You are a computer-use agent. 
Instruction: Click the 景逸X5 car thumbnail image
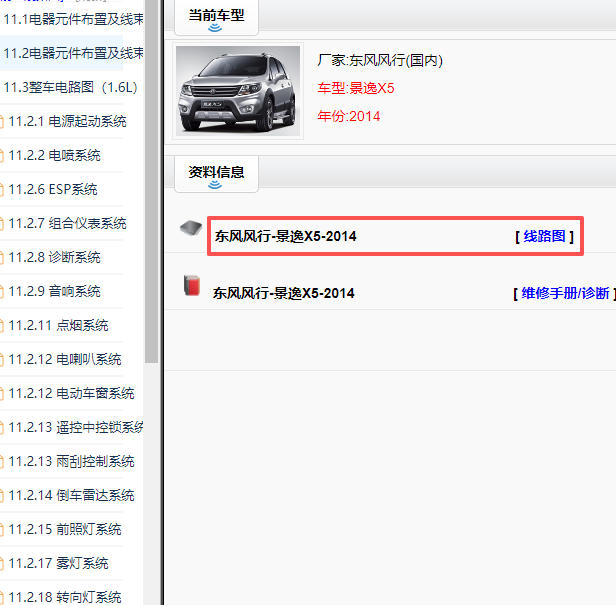click(x=238, y=91)
